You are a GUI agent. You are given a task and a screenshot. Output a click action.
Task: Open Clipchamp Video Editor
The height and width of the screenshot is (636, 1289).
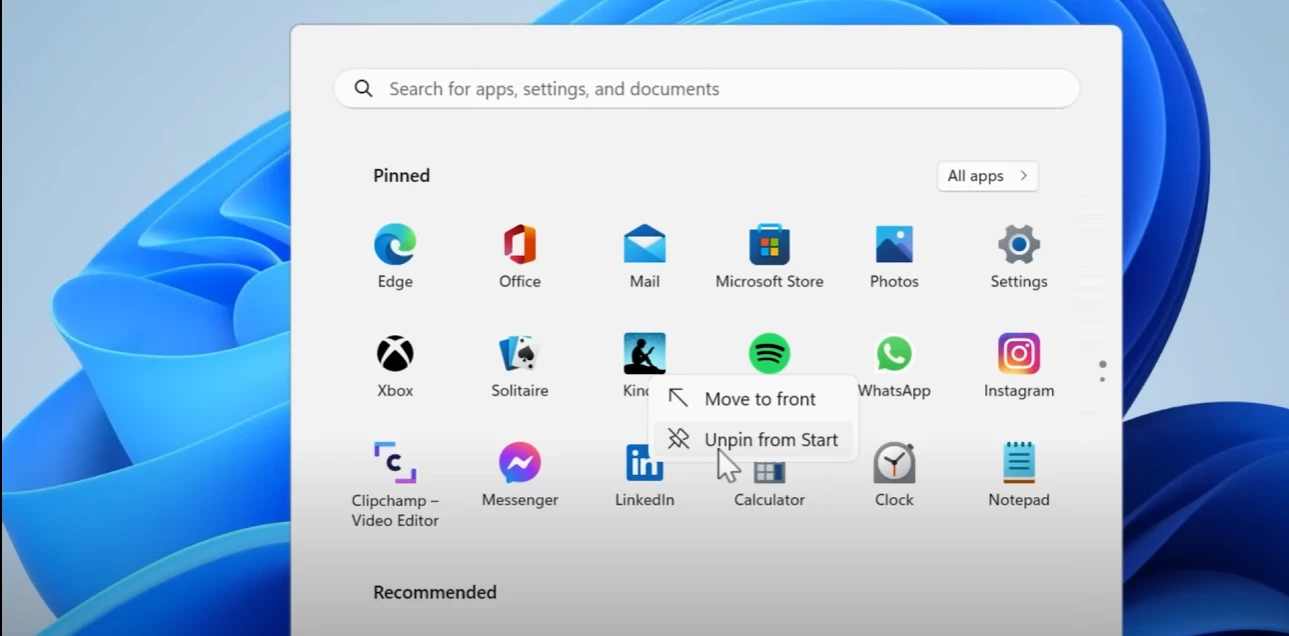pos(395,464)
